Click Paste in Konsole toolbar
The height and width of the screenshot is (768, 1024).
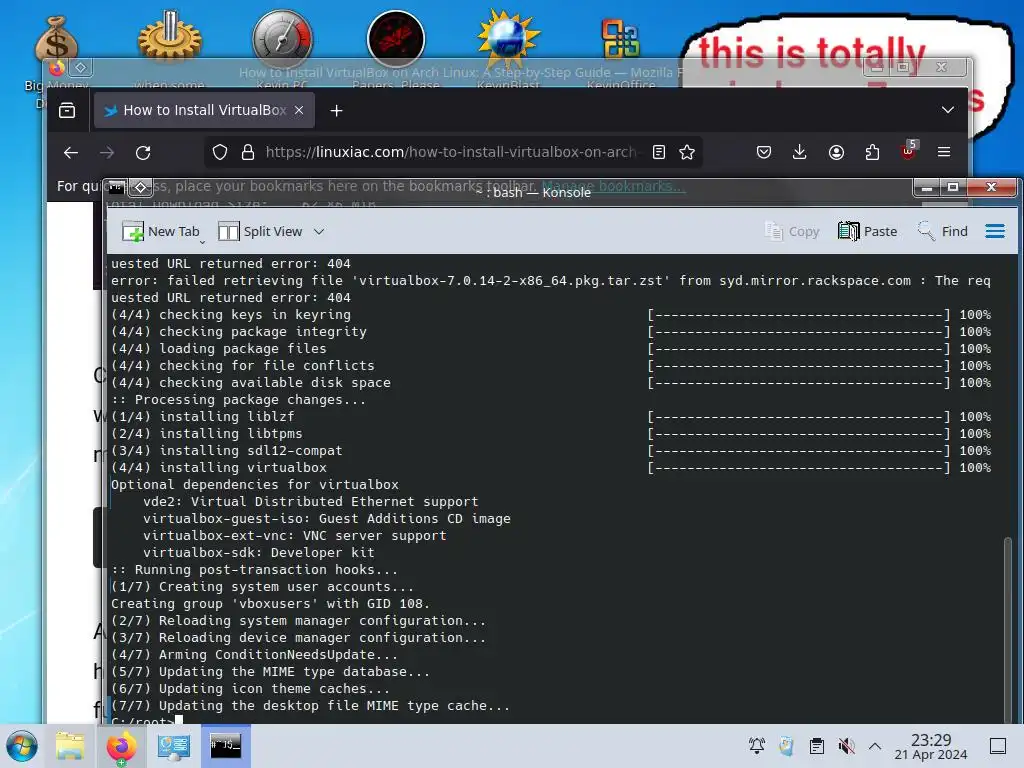[x=867, y=231]
